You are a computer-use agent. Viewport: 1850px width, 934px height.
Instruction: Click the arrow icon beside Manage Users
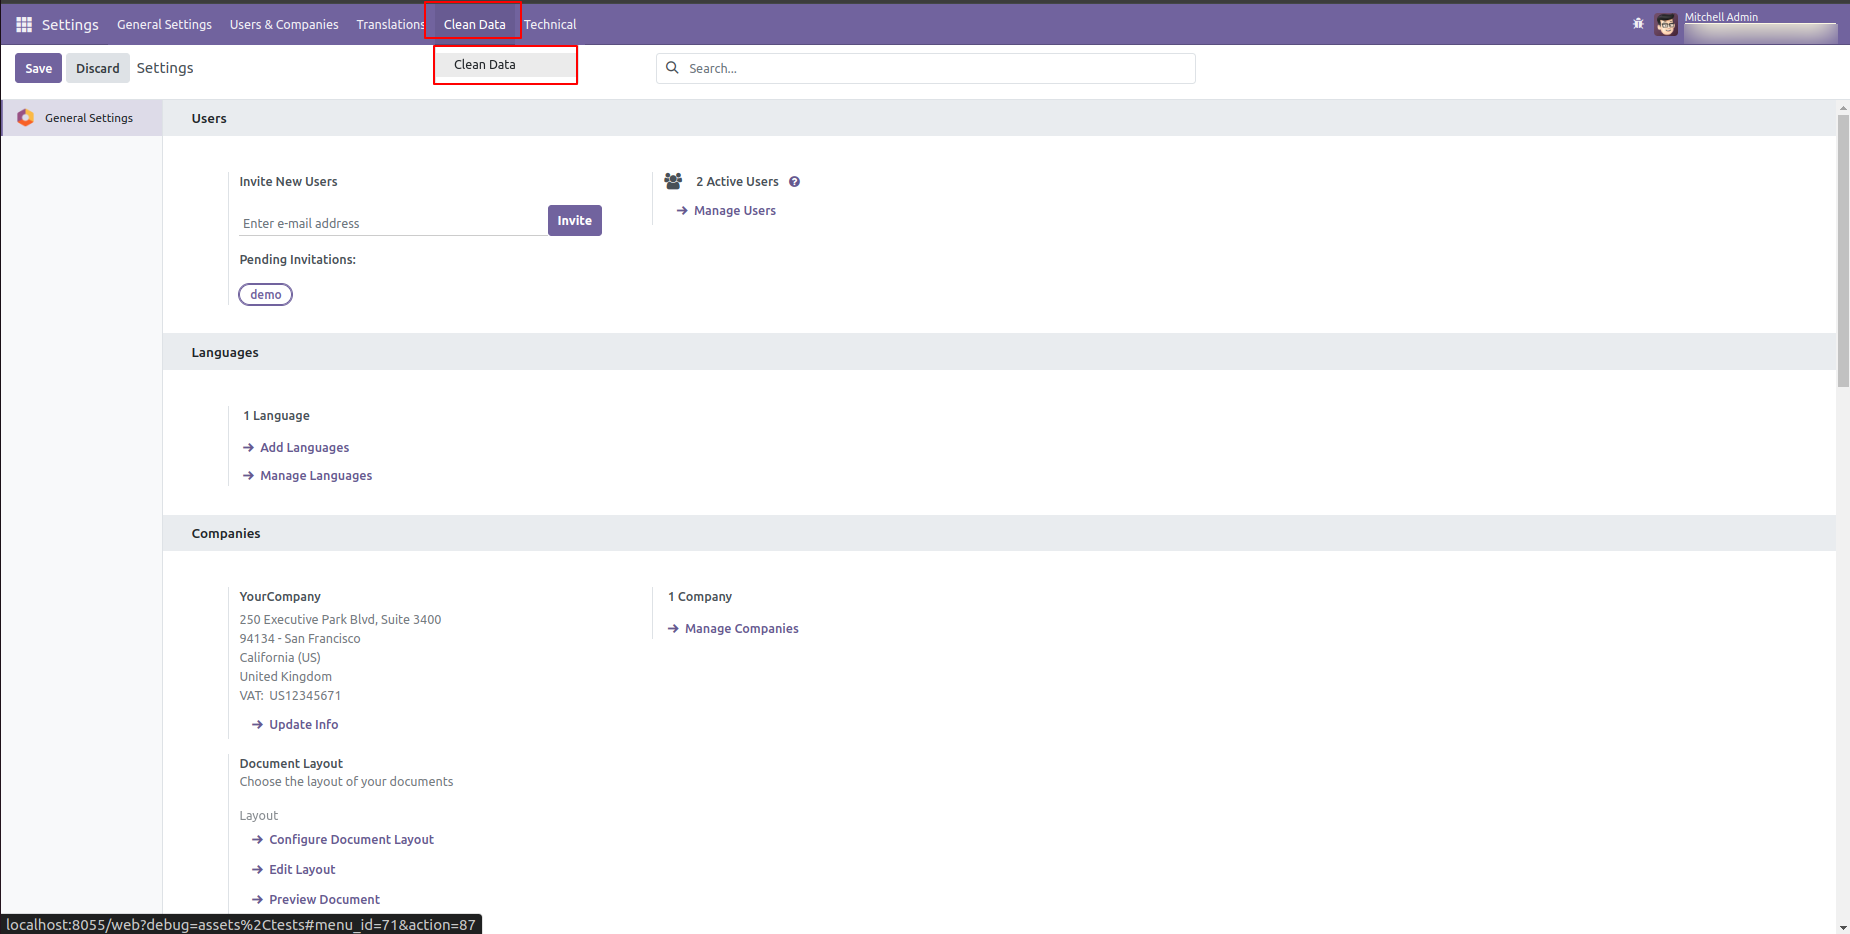click(682, 210)
